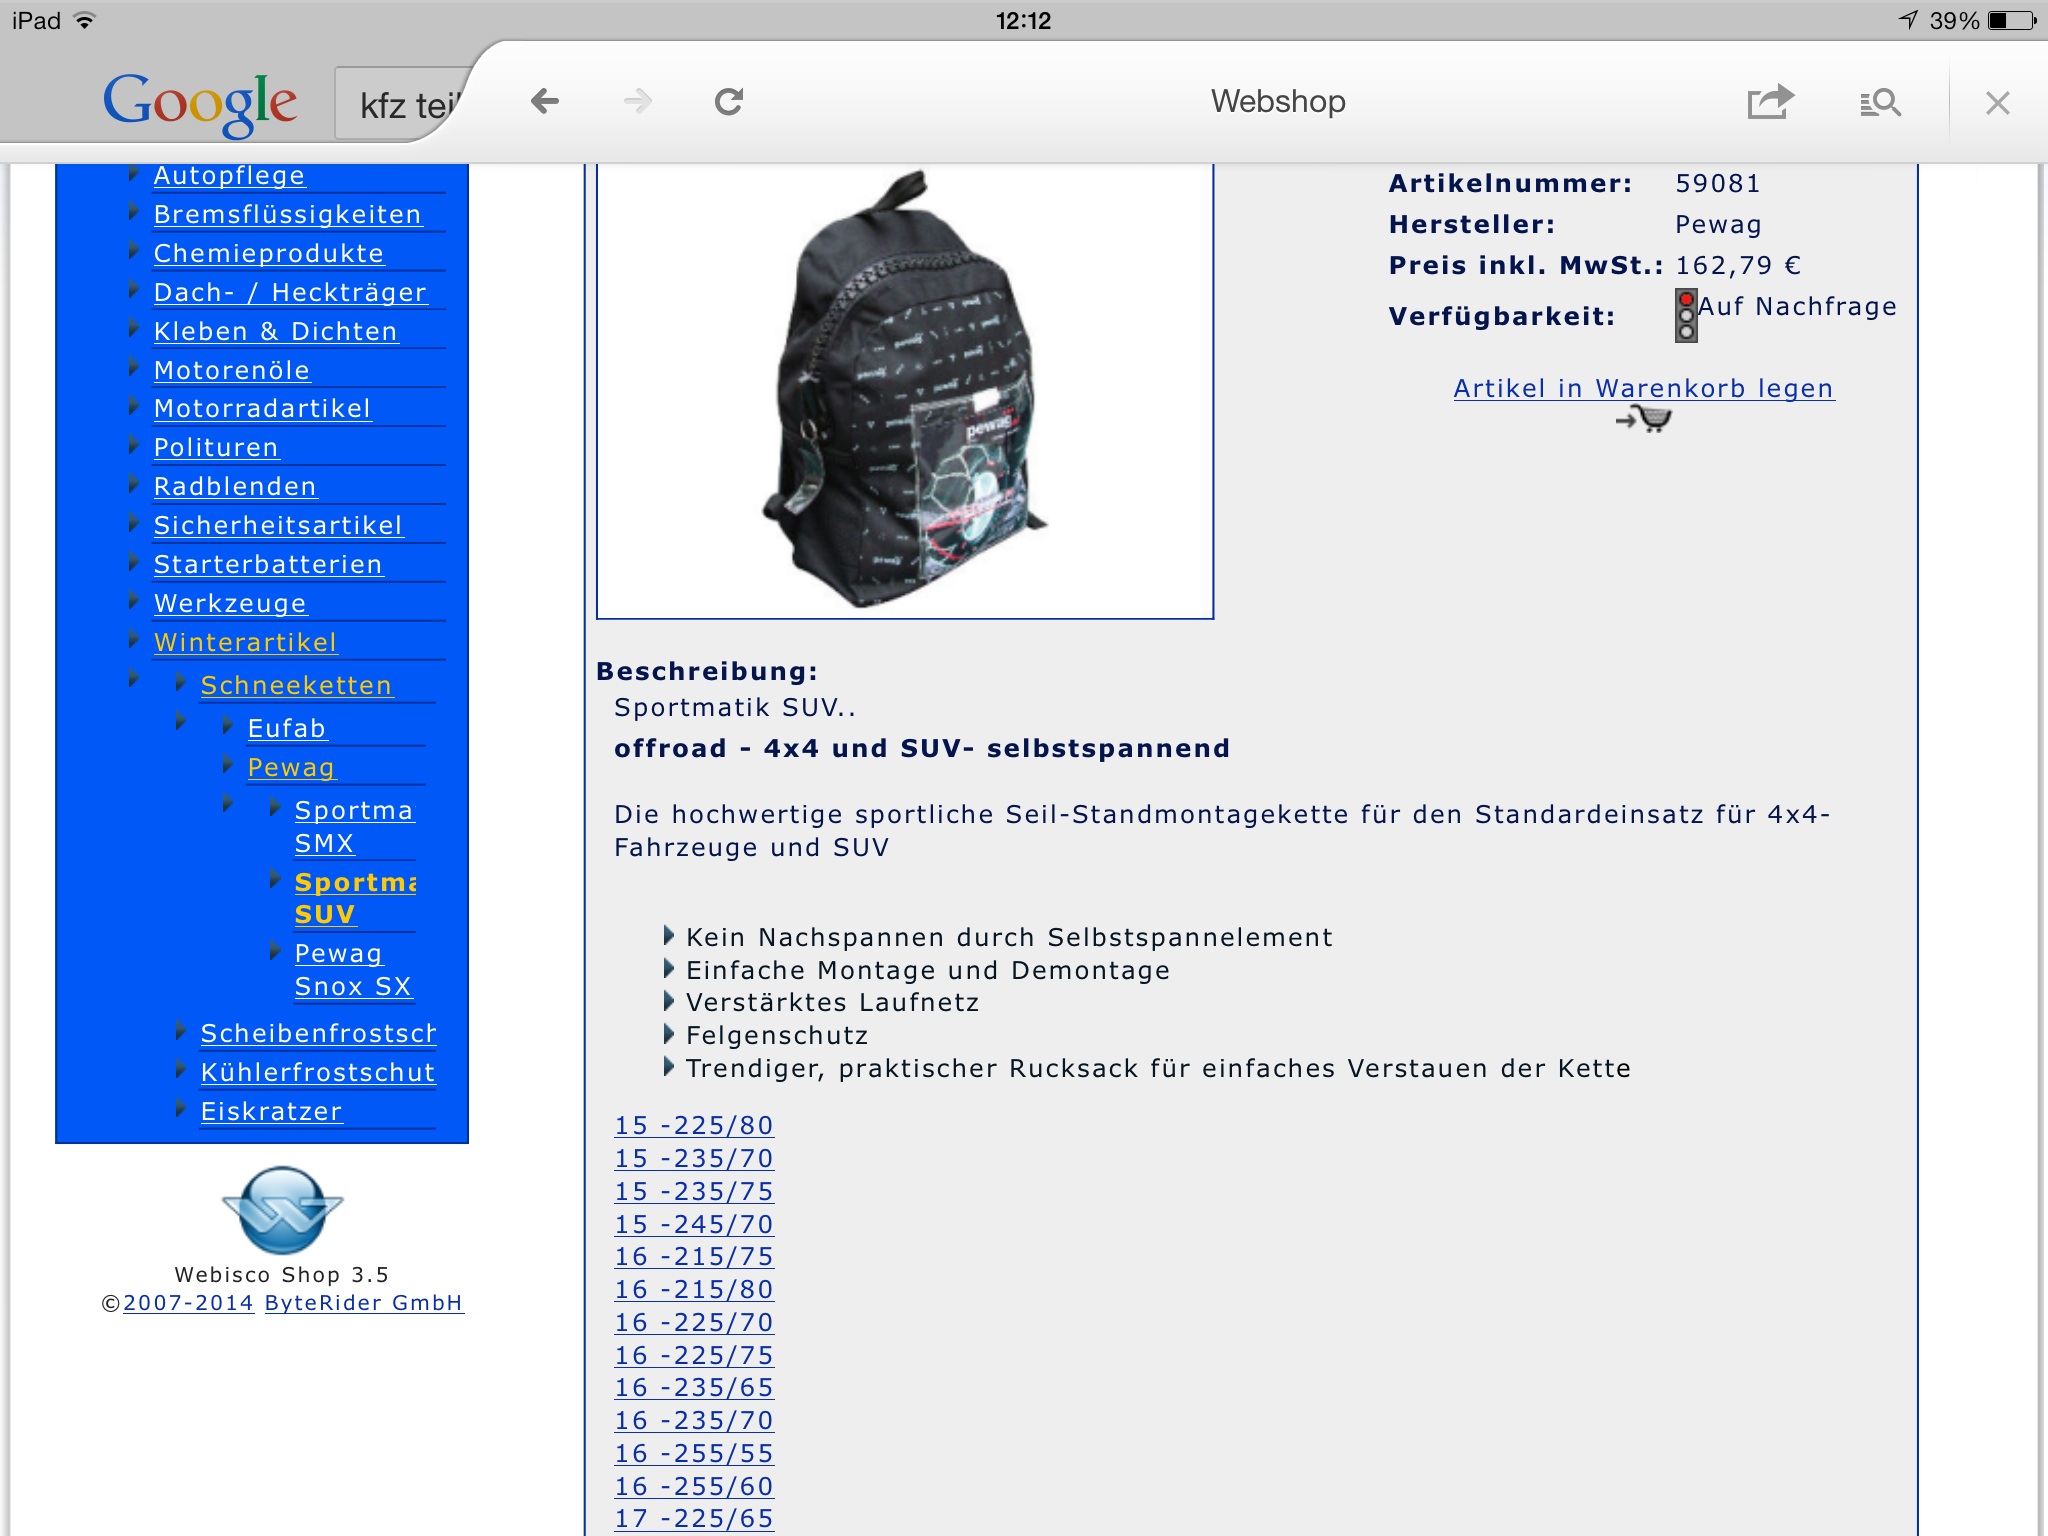Select tire size 16 -225/70

tap(694, 1322)
